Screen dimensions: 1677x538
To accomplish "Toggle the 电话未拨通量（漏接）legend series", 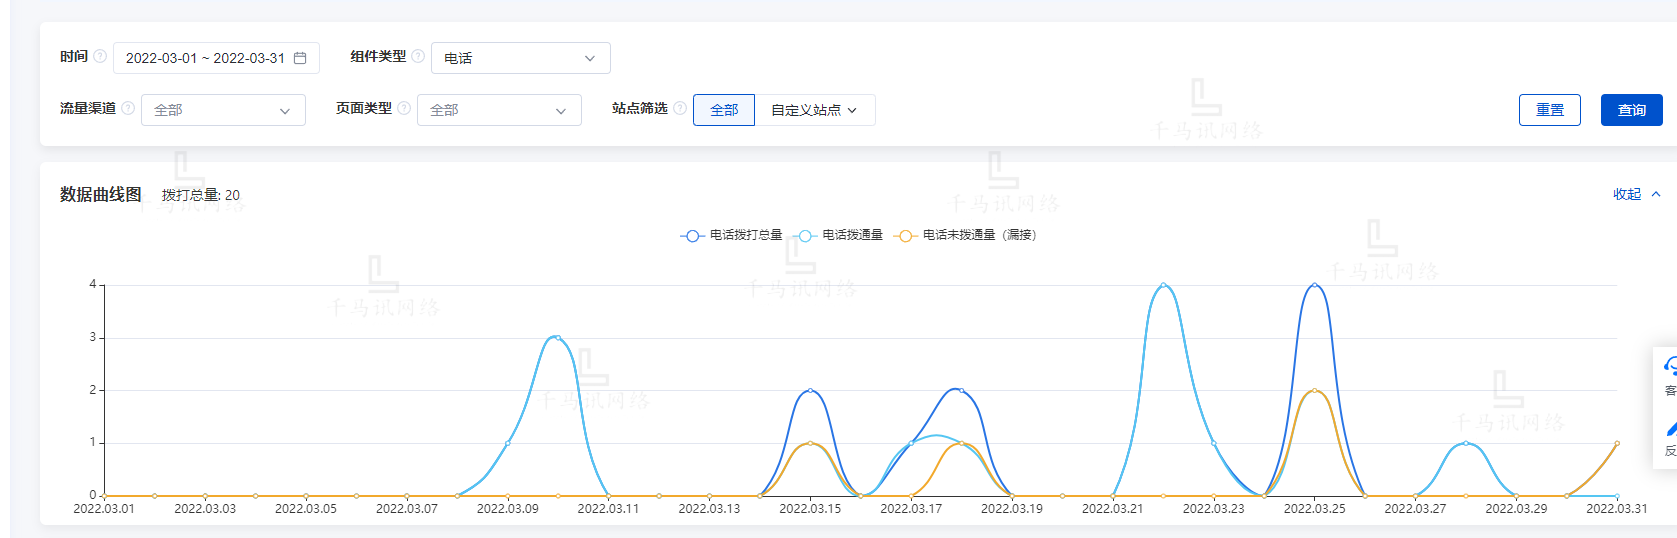I will 965,235.
